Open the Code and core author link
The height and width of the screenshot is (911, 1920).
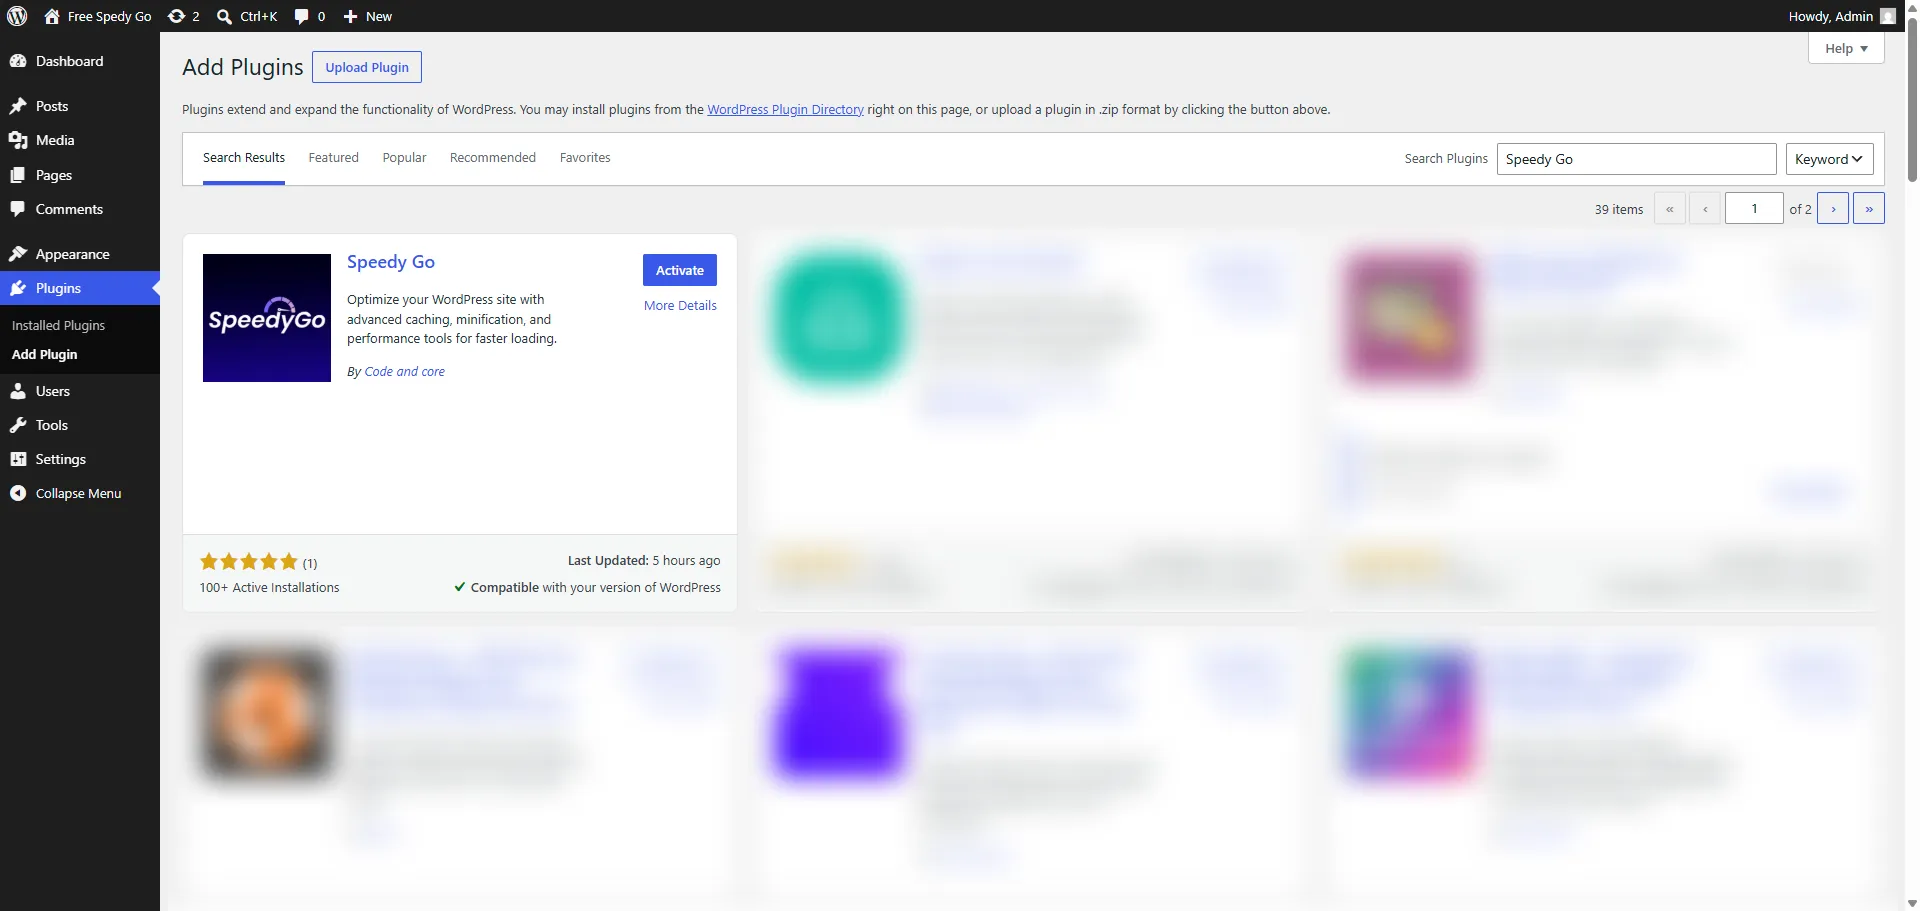point(405,371)
